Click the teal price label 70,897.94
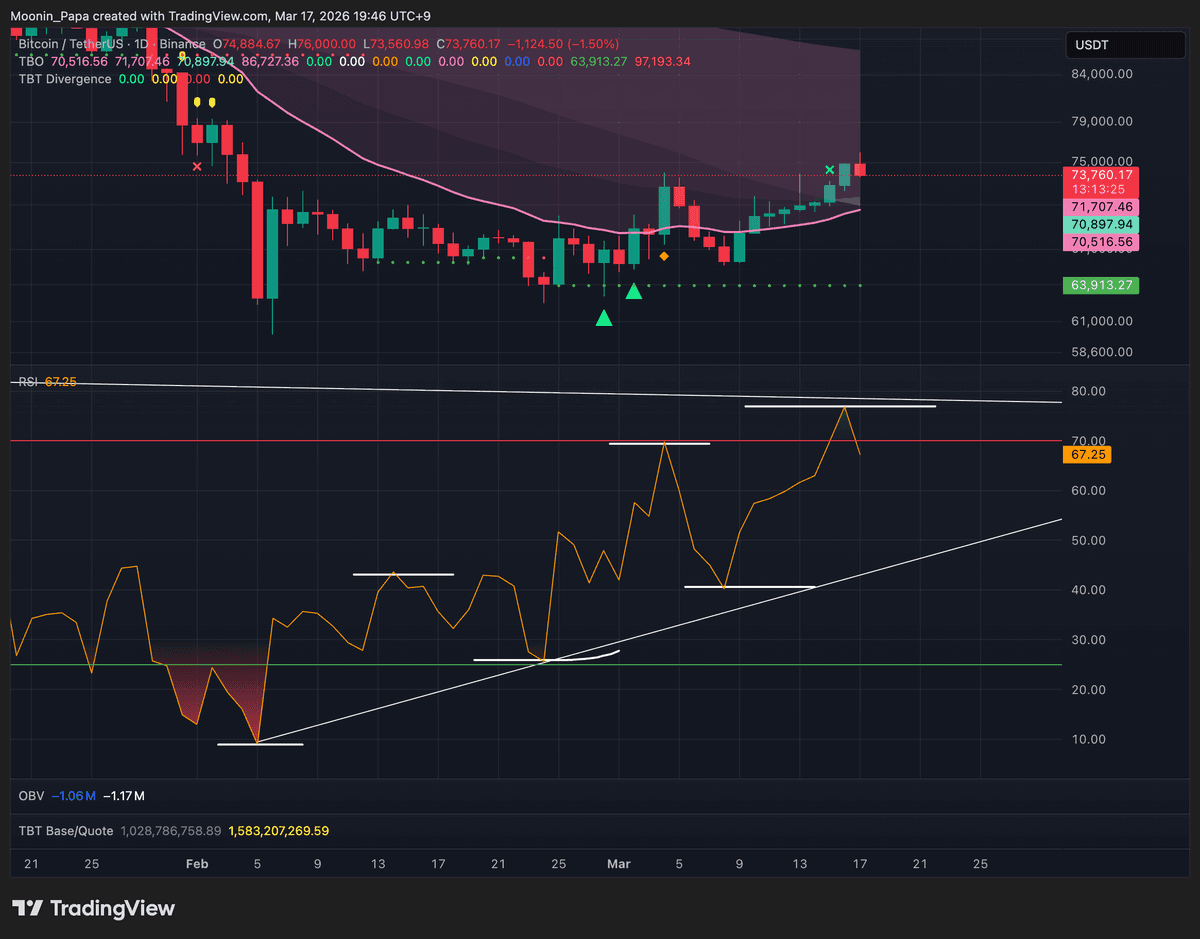1200x939 pixels. [x=1099, y=223]
